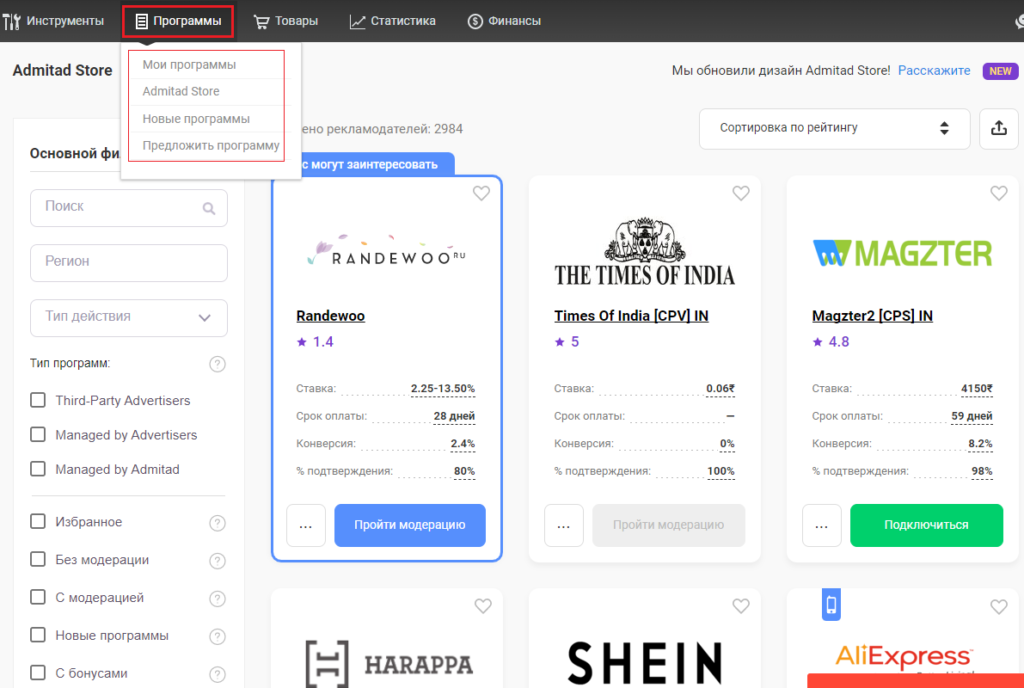This screenshot has width=1024, height=688.
Task: Tick Third-Party Advertisers checkbox
Action: (x=38, y=400)
